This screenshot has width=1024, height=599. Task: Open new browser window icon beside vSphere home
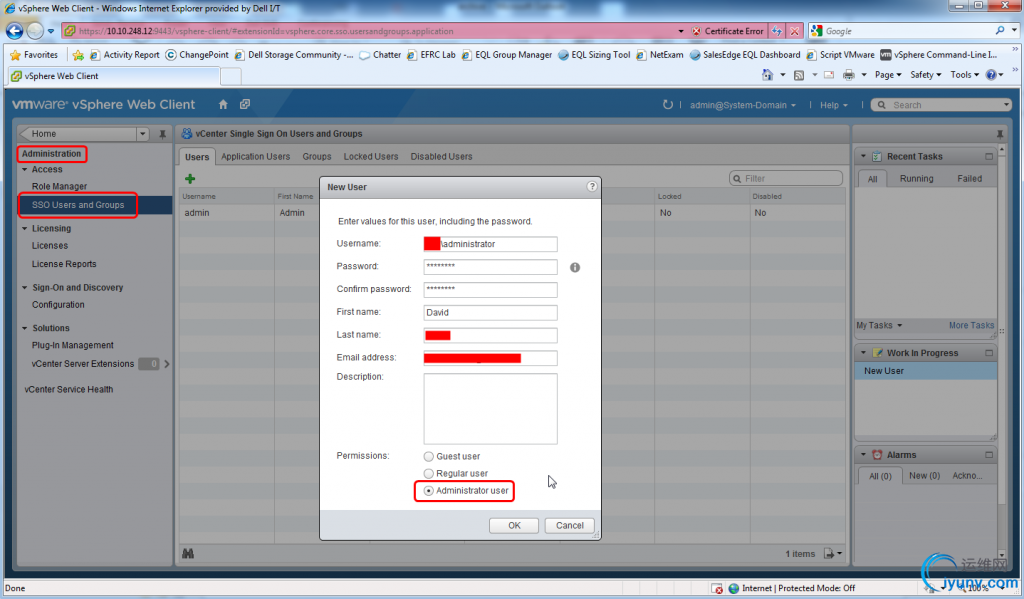coord(245,105)
